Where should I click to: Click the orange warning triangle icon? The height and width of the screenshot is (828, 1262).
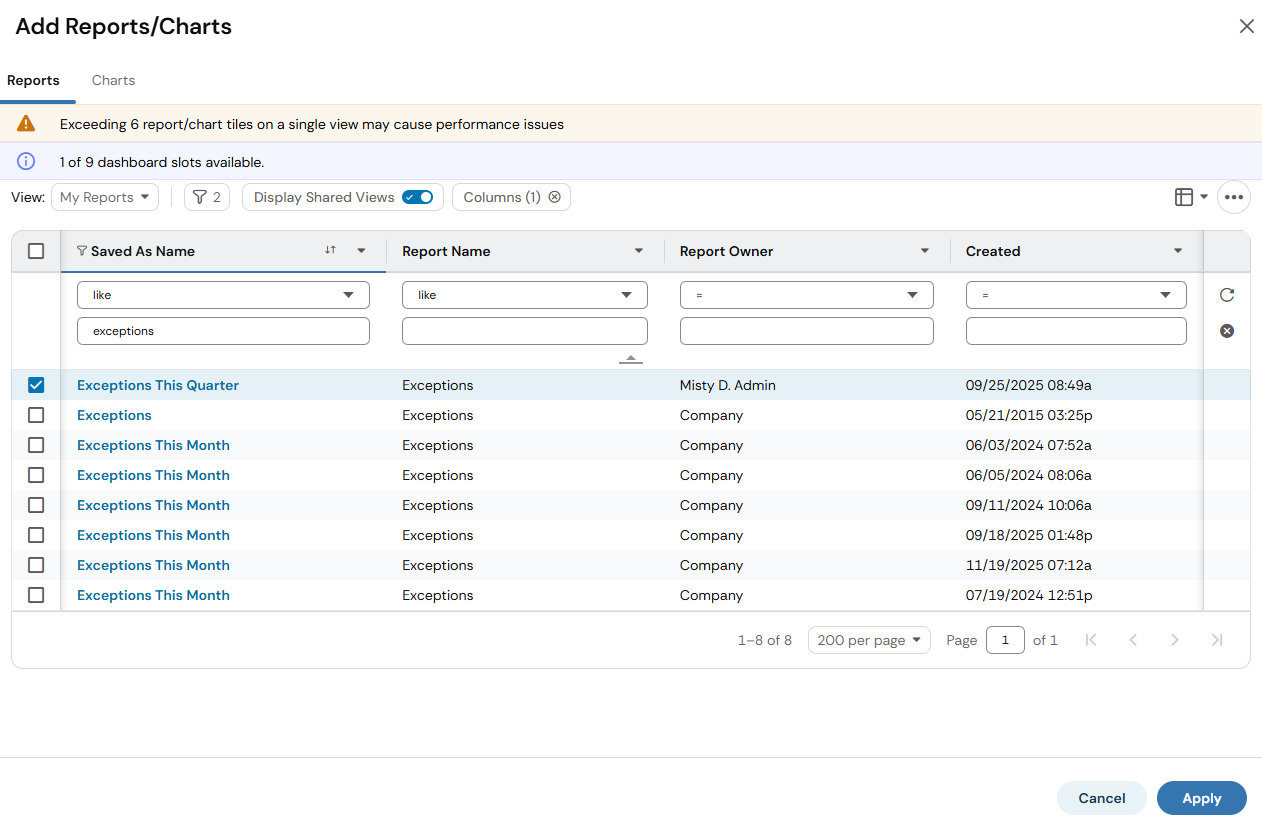26,124
